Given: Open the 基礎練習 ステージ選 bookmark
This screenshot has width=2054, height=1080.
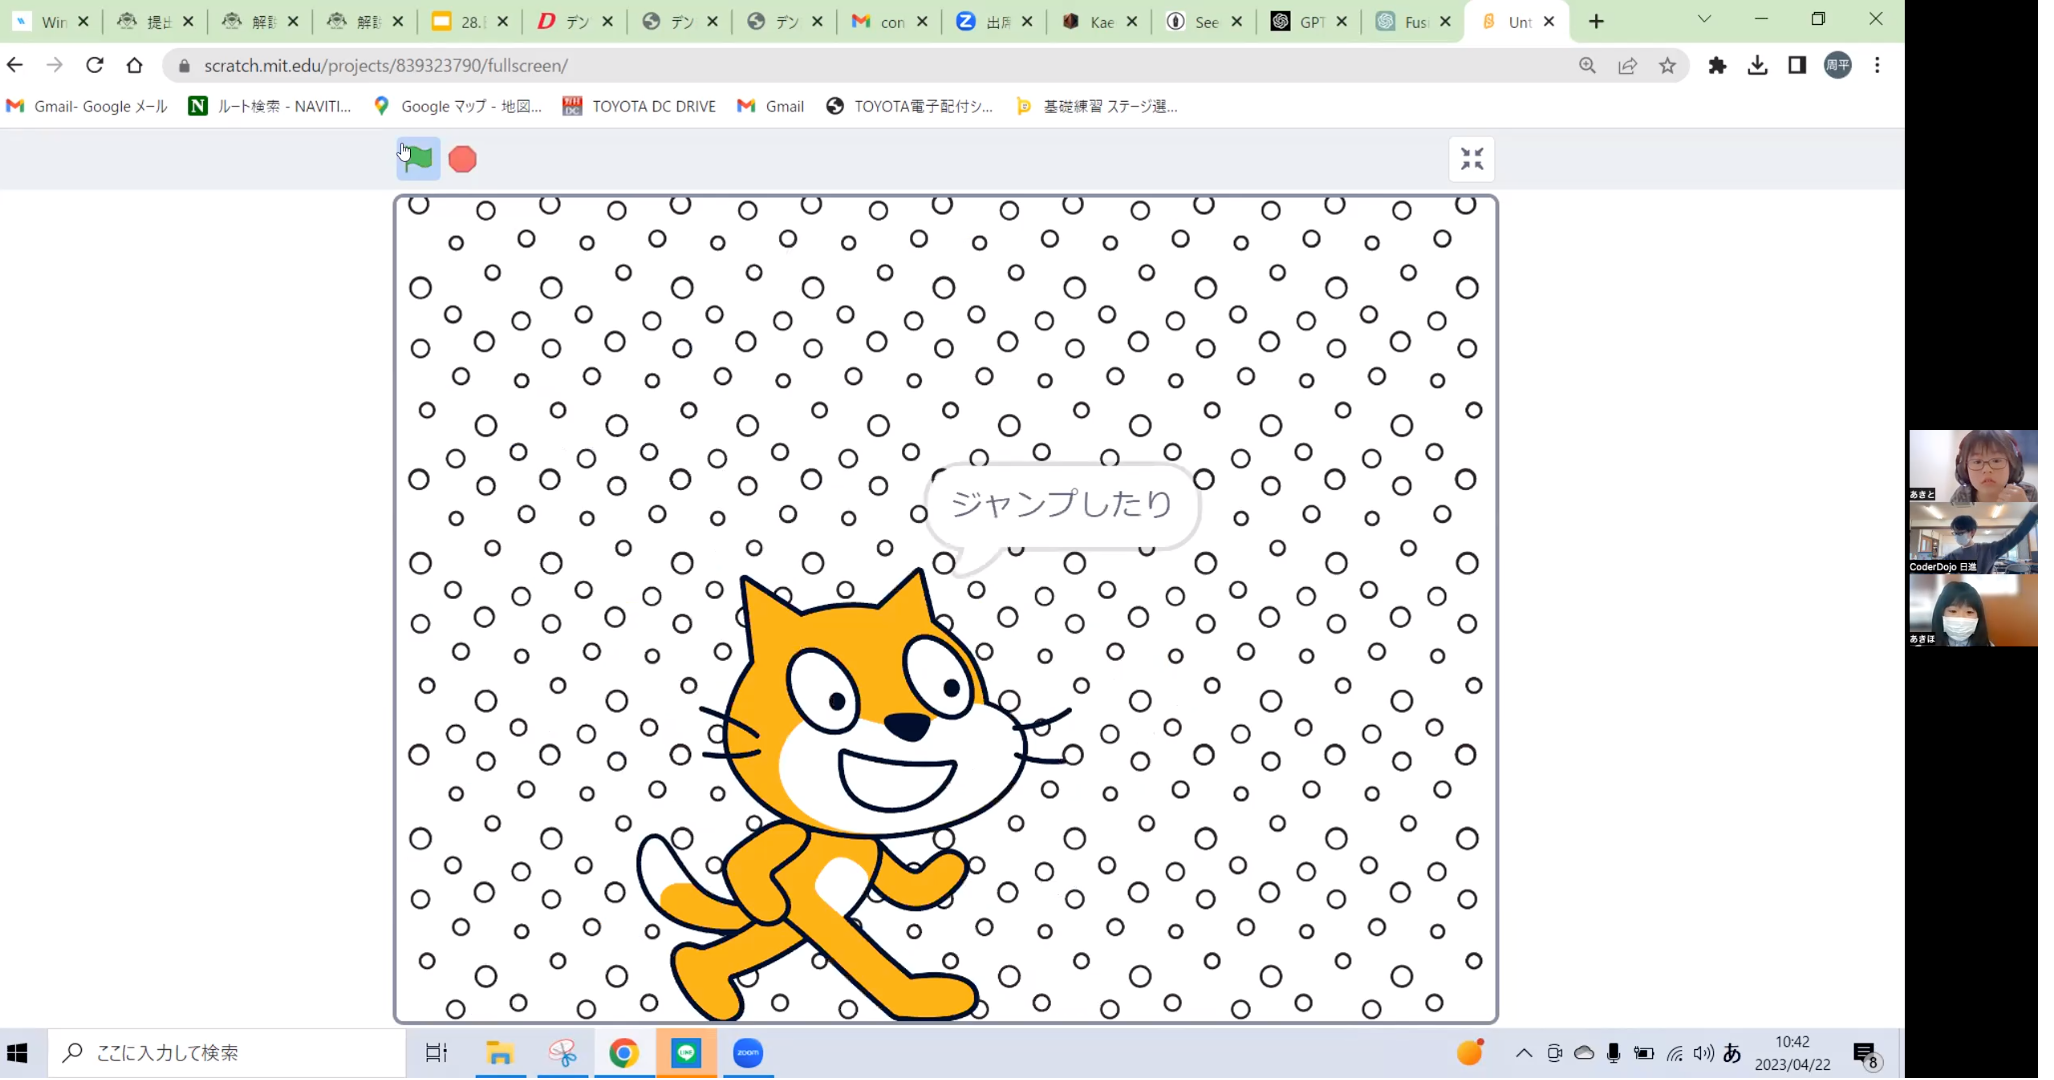Looking at the screenshot, I should pos(1097,106).
